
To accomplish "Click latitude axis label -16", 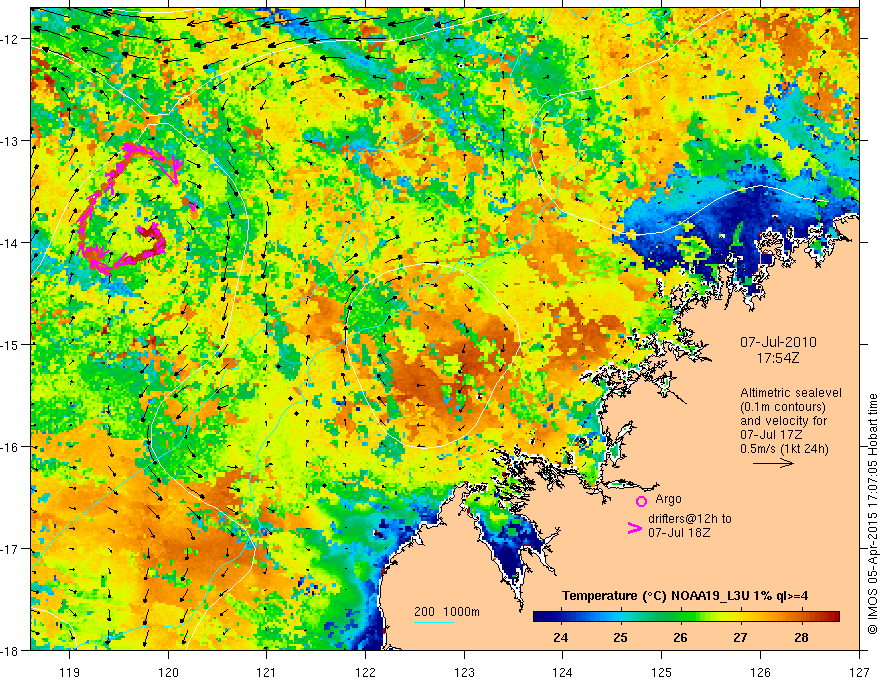I will 11,447.
